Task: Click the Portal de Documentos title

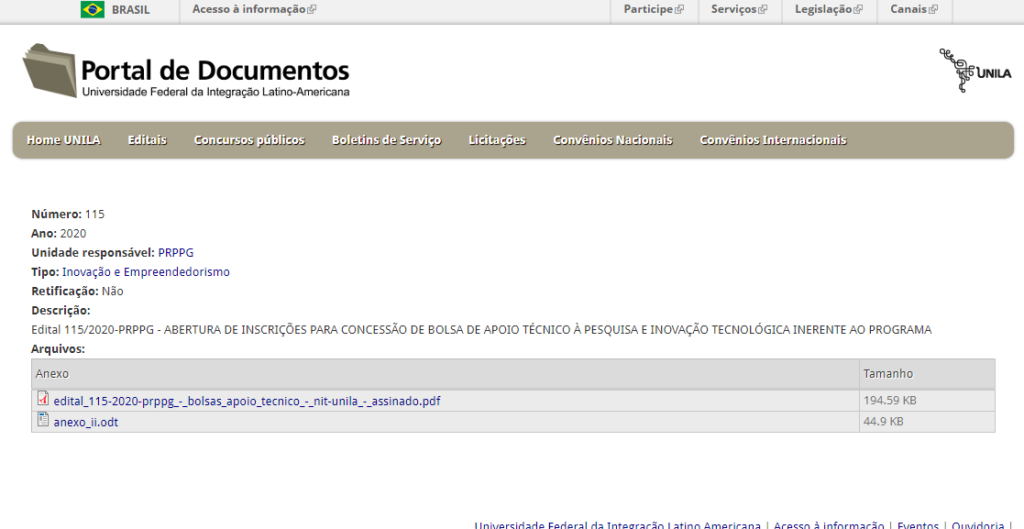Action: tap(215, 70)
